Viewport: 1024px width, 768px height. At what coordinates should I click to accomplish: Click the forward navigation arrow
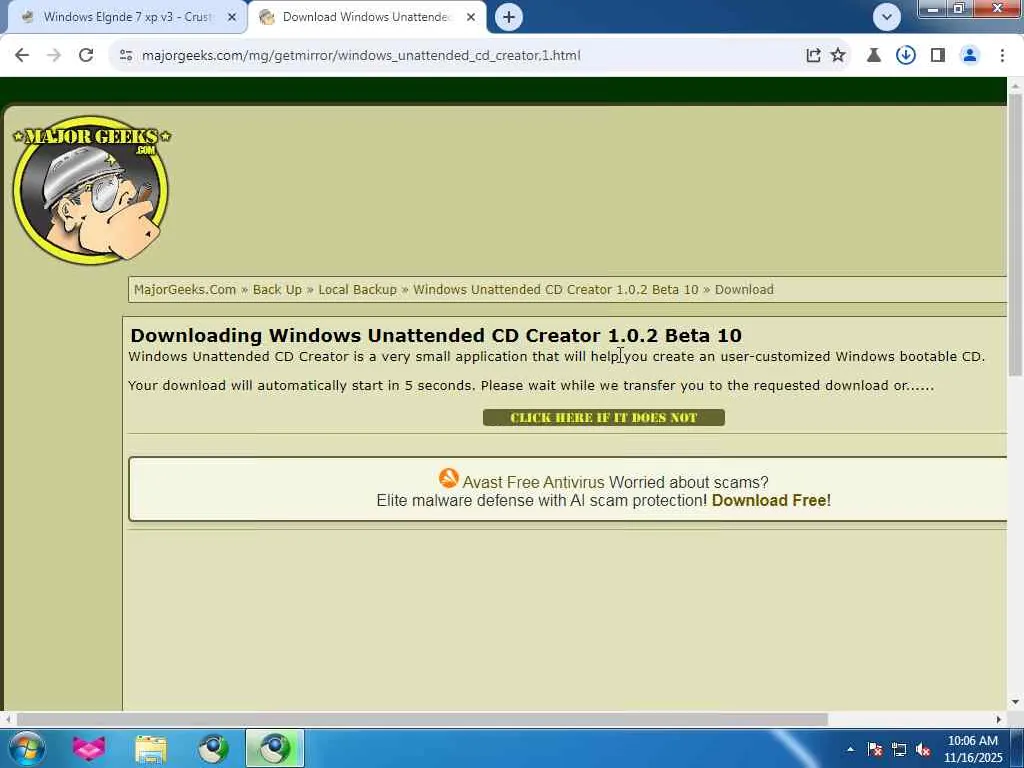pos(54,56)
